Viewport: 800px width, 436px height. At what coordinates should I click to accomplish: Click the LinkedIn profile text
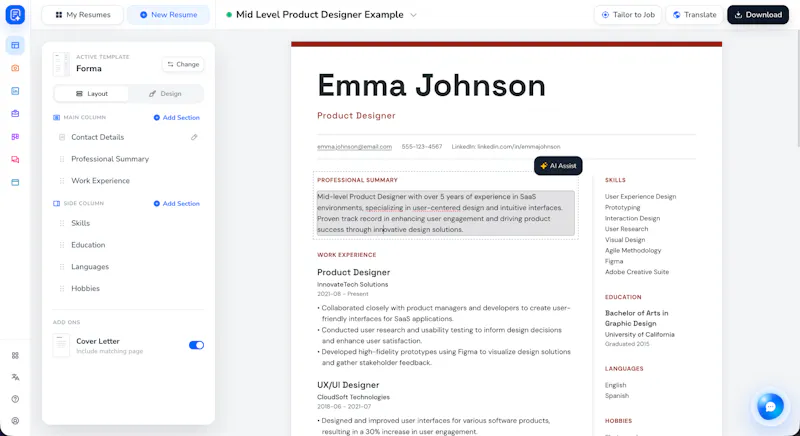pos(506,147)
